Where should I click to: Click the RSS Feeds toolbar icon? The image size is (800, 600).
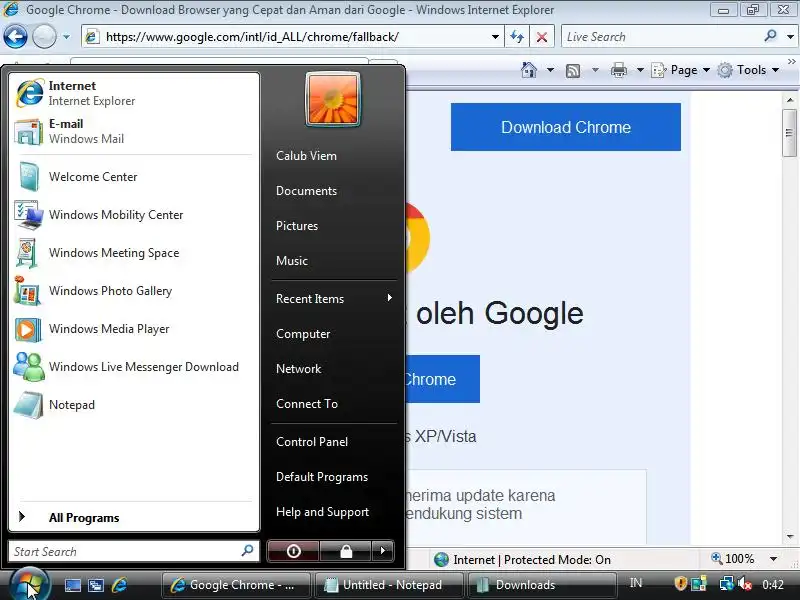click(573, 70)
